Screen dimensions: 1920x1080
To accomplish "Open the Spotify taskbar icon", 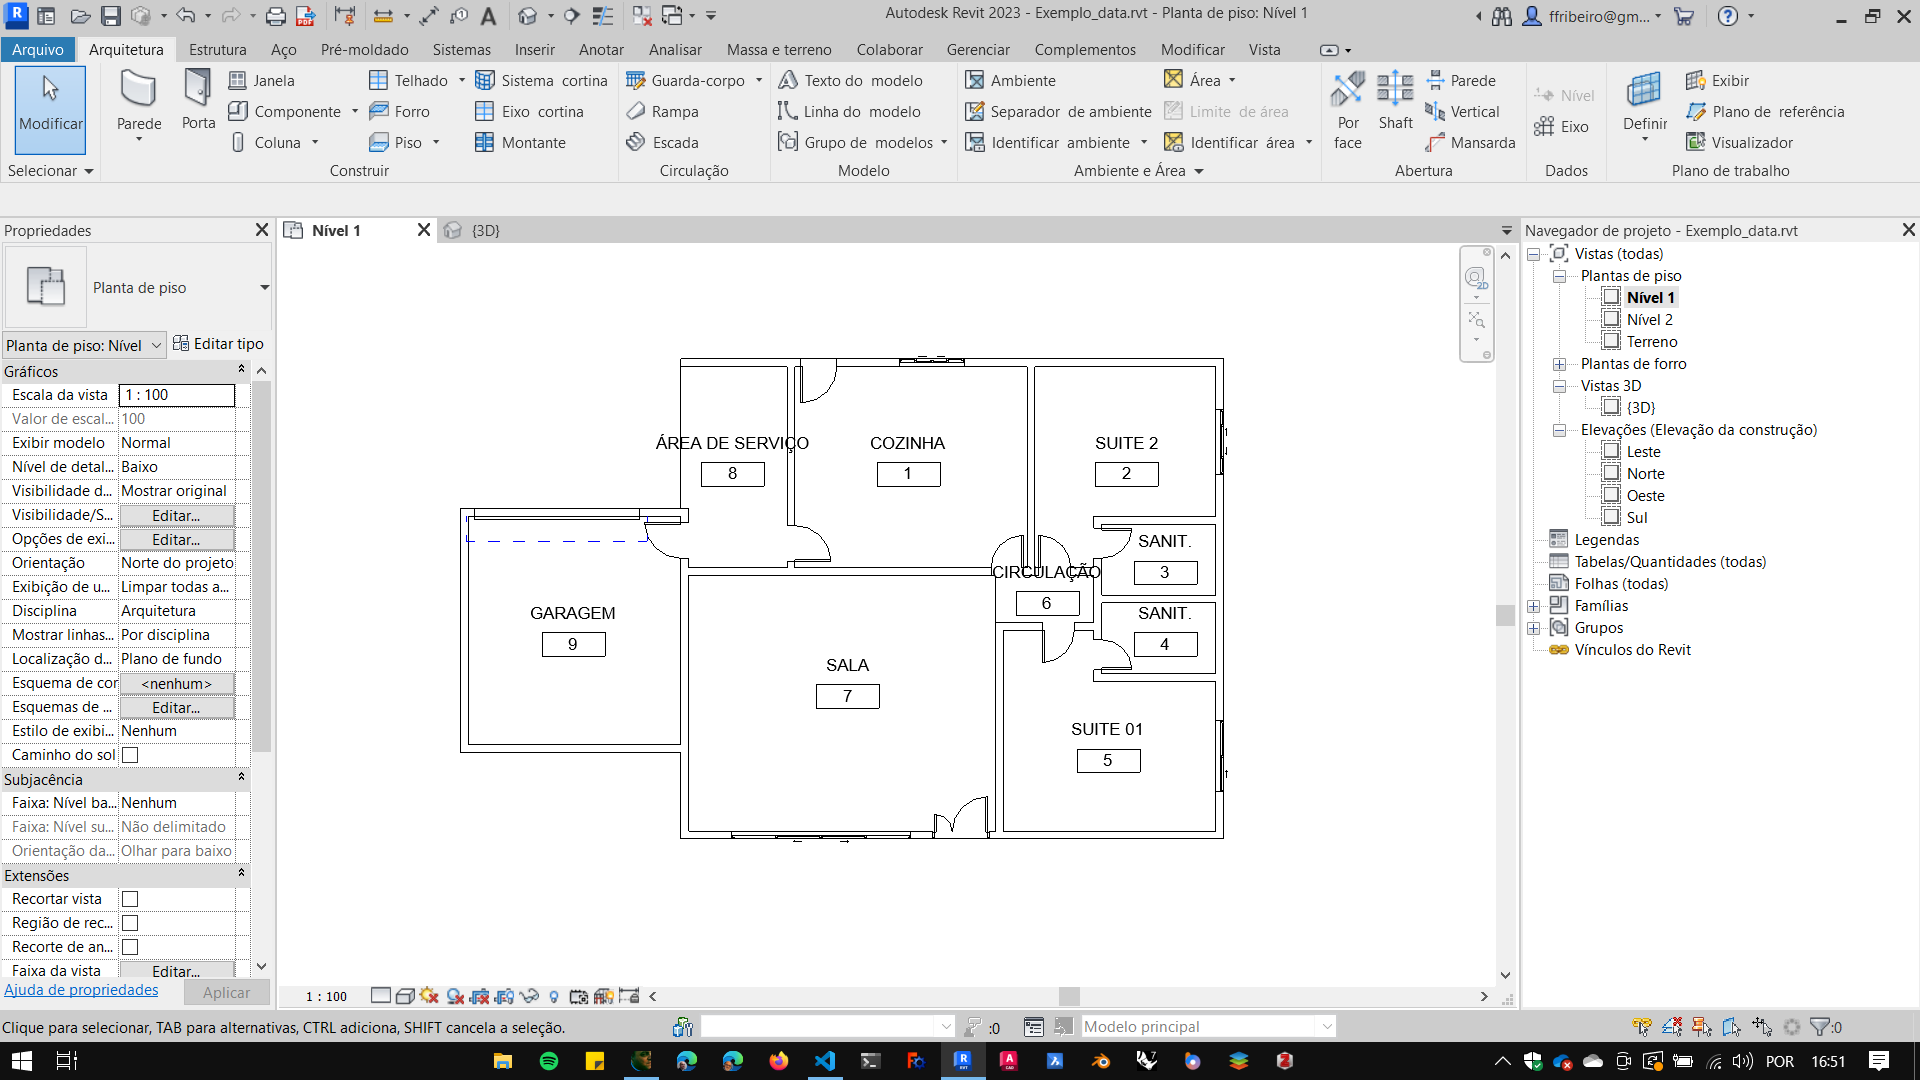I will click(x=549, y=1061).
